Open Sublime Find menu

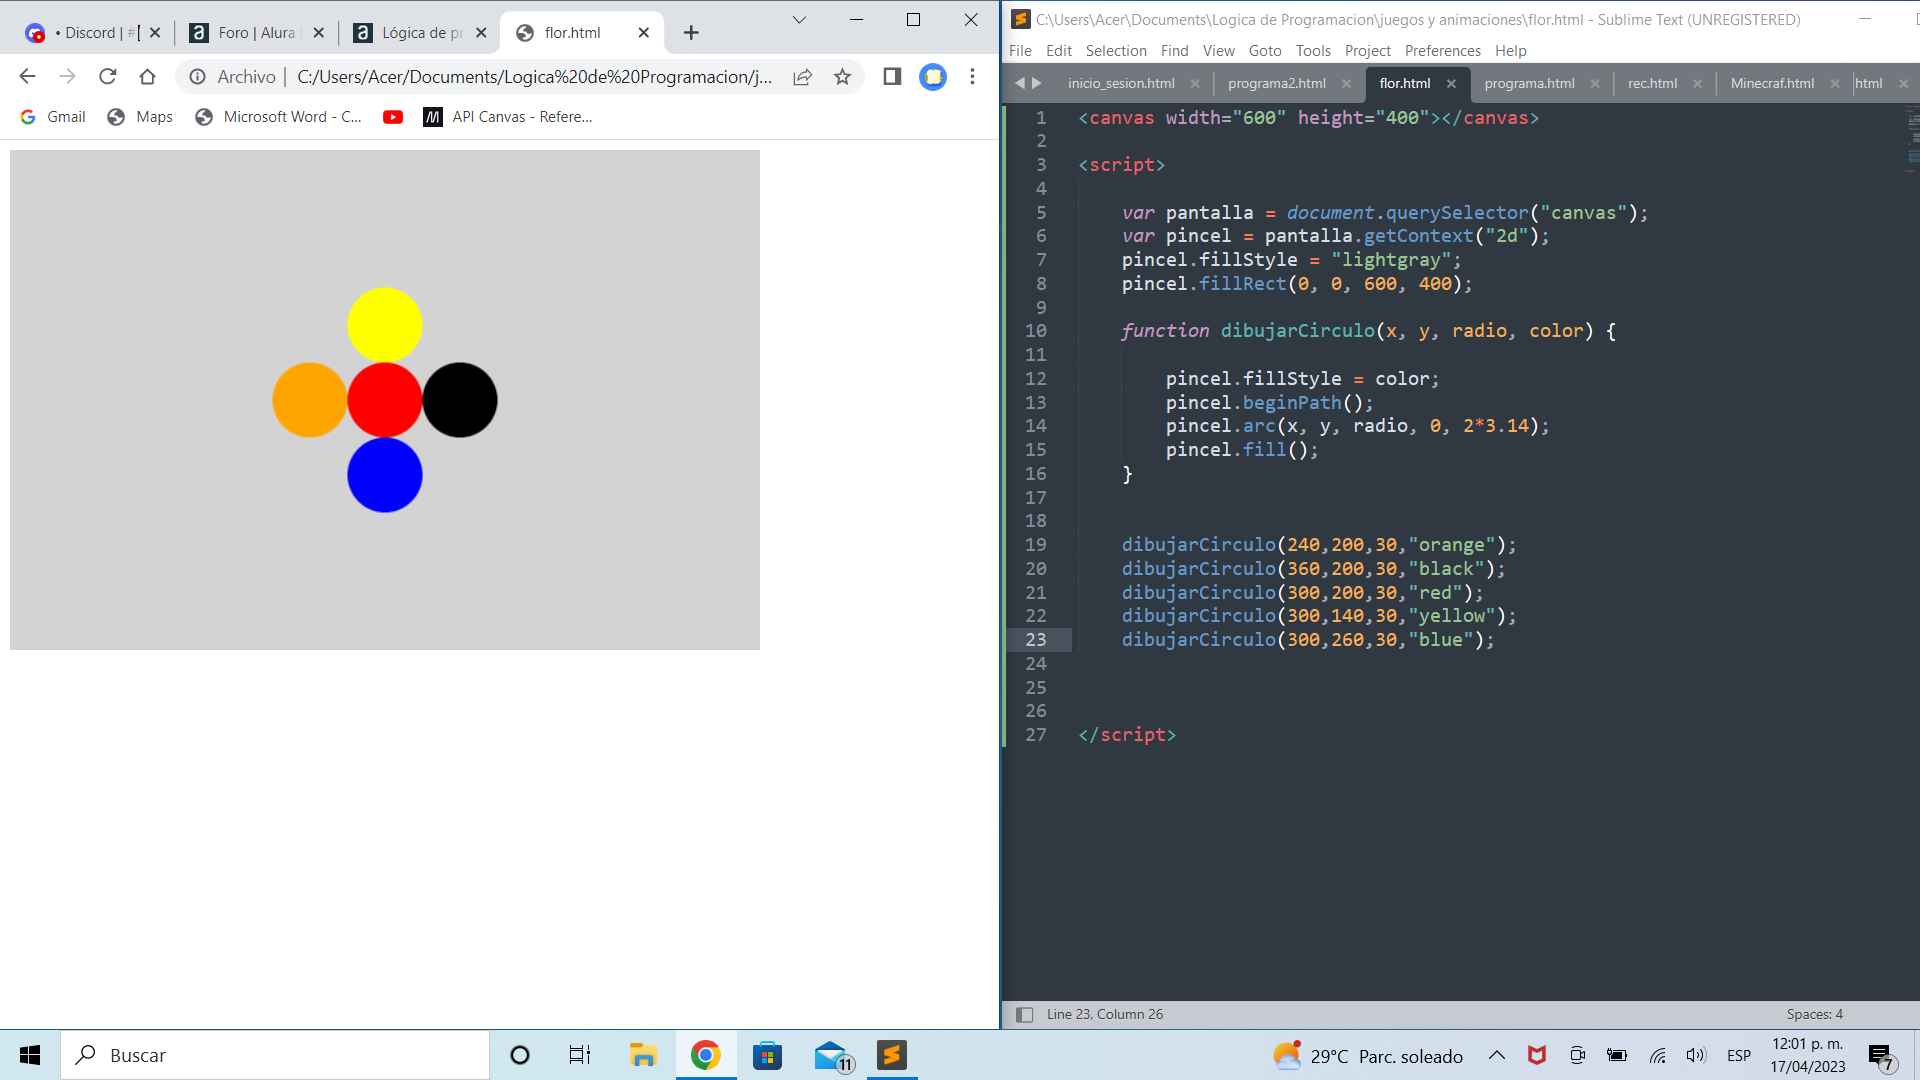click(x=1174, y=51)
